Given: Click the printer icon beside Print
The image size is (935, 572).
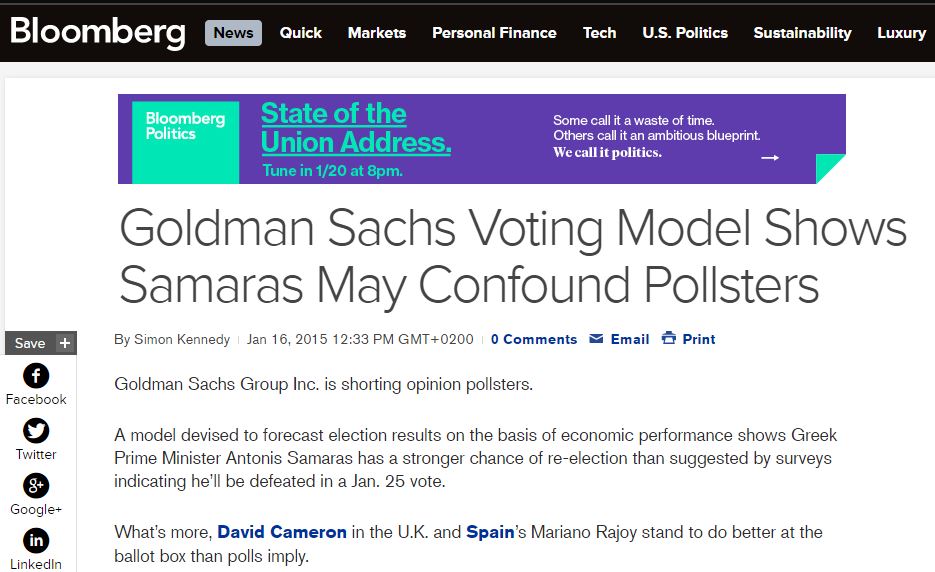Looking at the screenshot, I should click(669, 339).
